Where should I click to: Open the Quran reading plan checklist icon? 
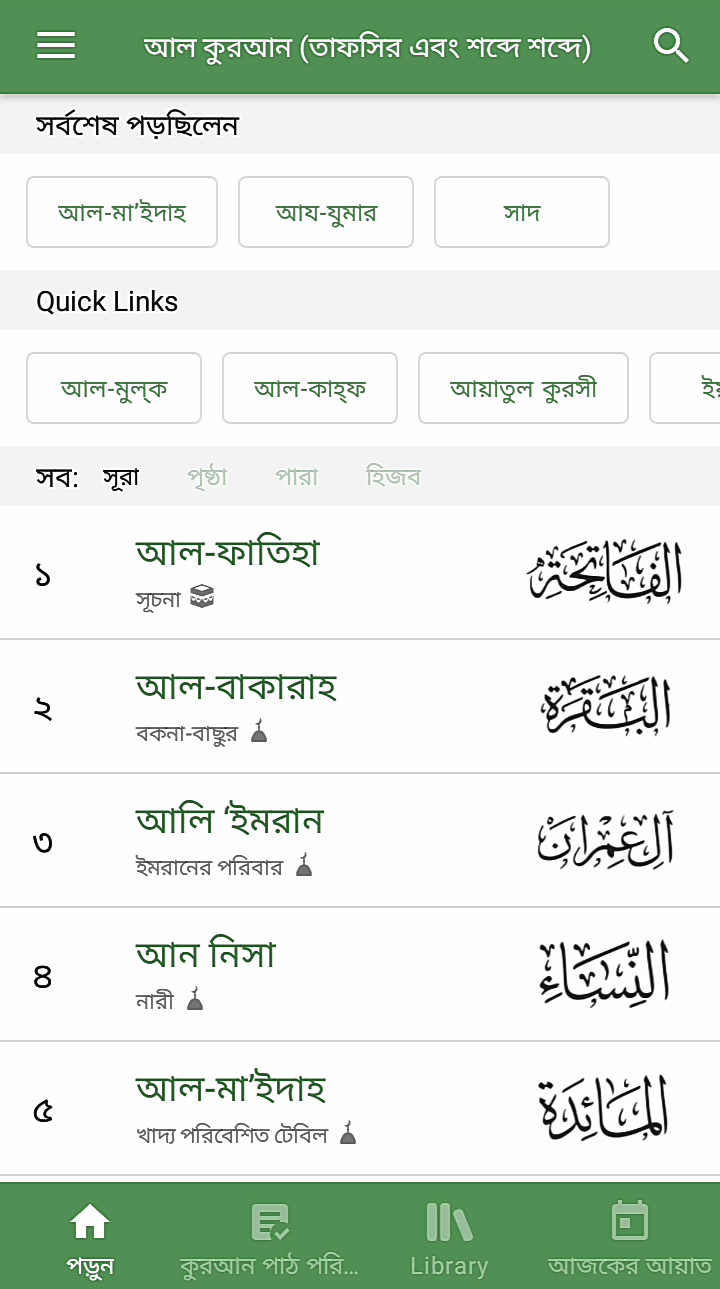pos(269,1221)
